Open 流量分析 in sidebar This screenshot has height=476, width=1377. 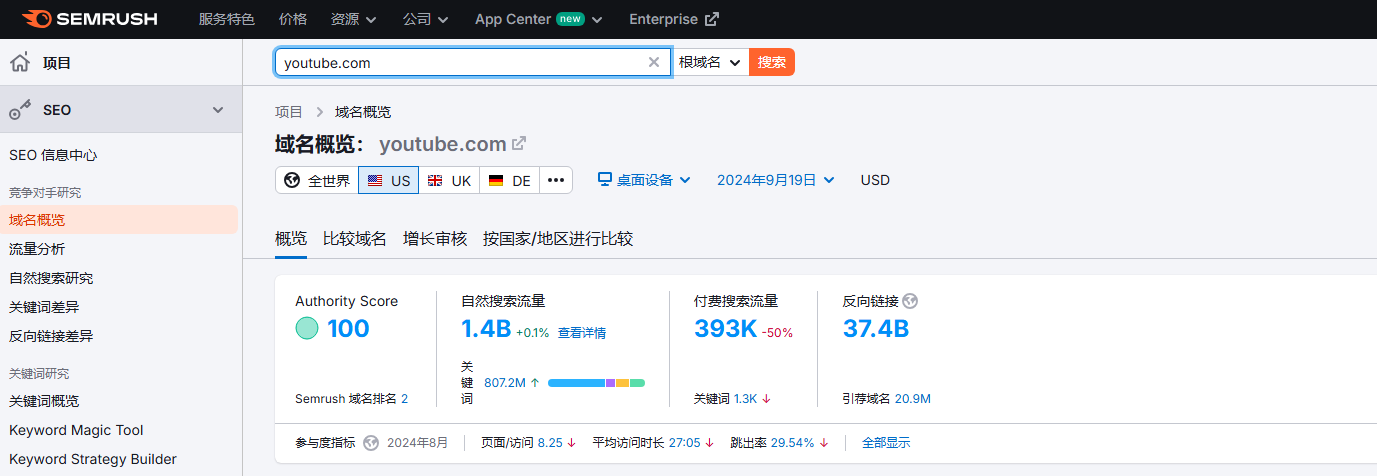click(x=37, y=249)
